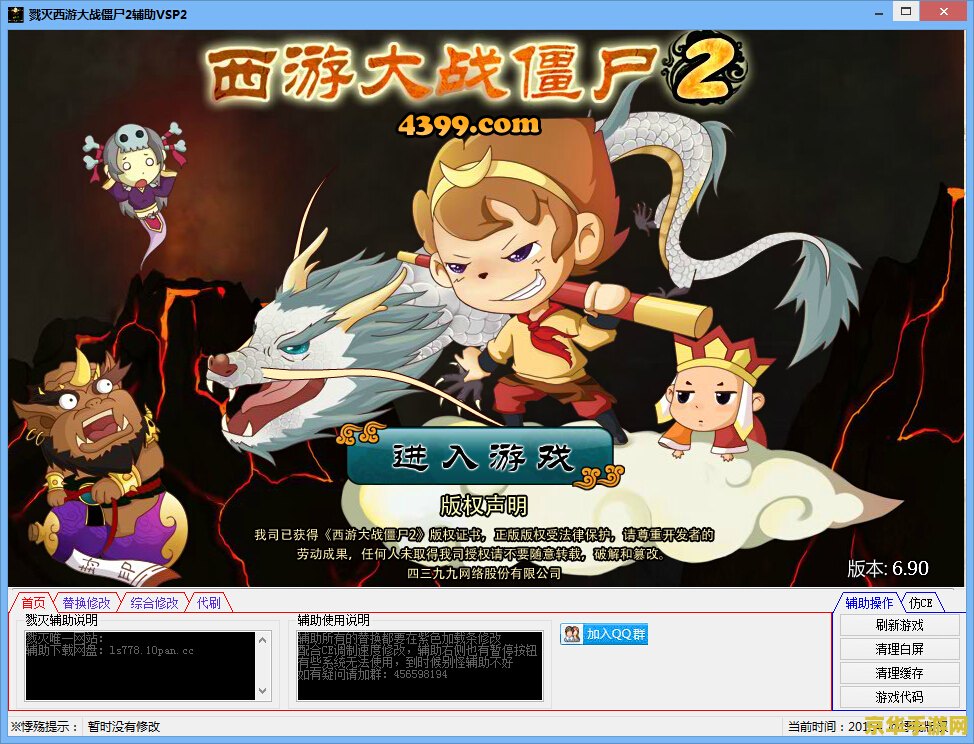Click the 4399.com logo text
The image size is (974, 744).
[x=469, y=124]
